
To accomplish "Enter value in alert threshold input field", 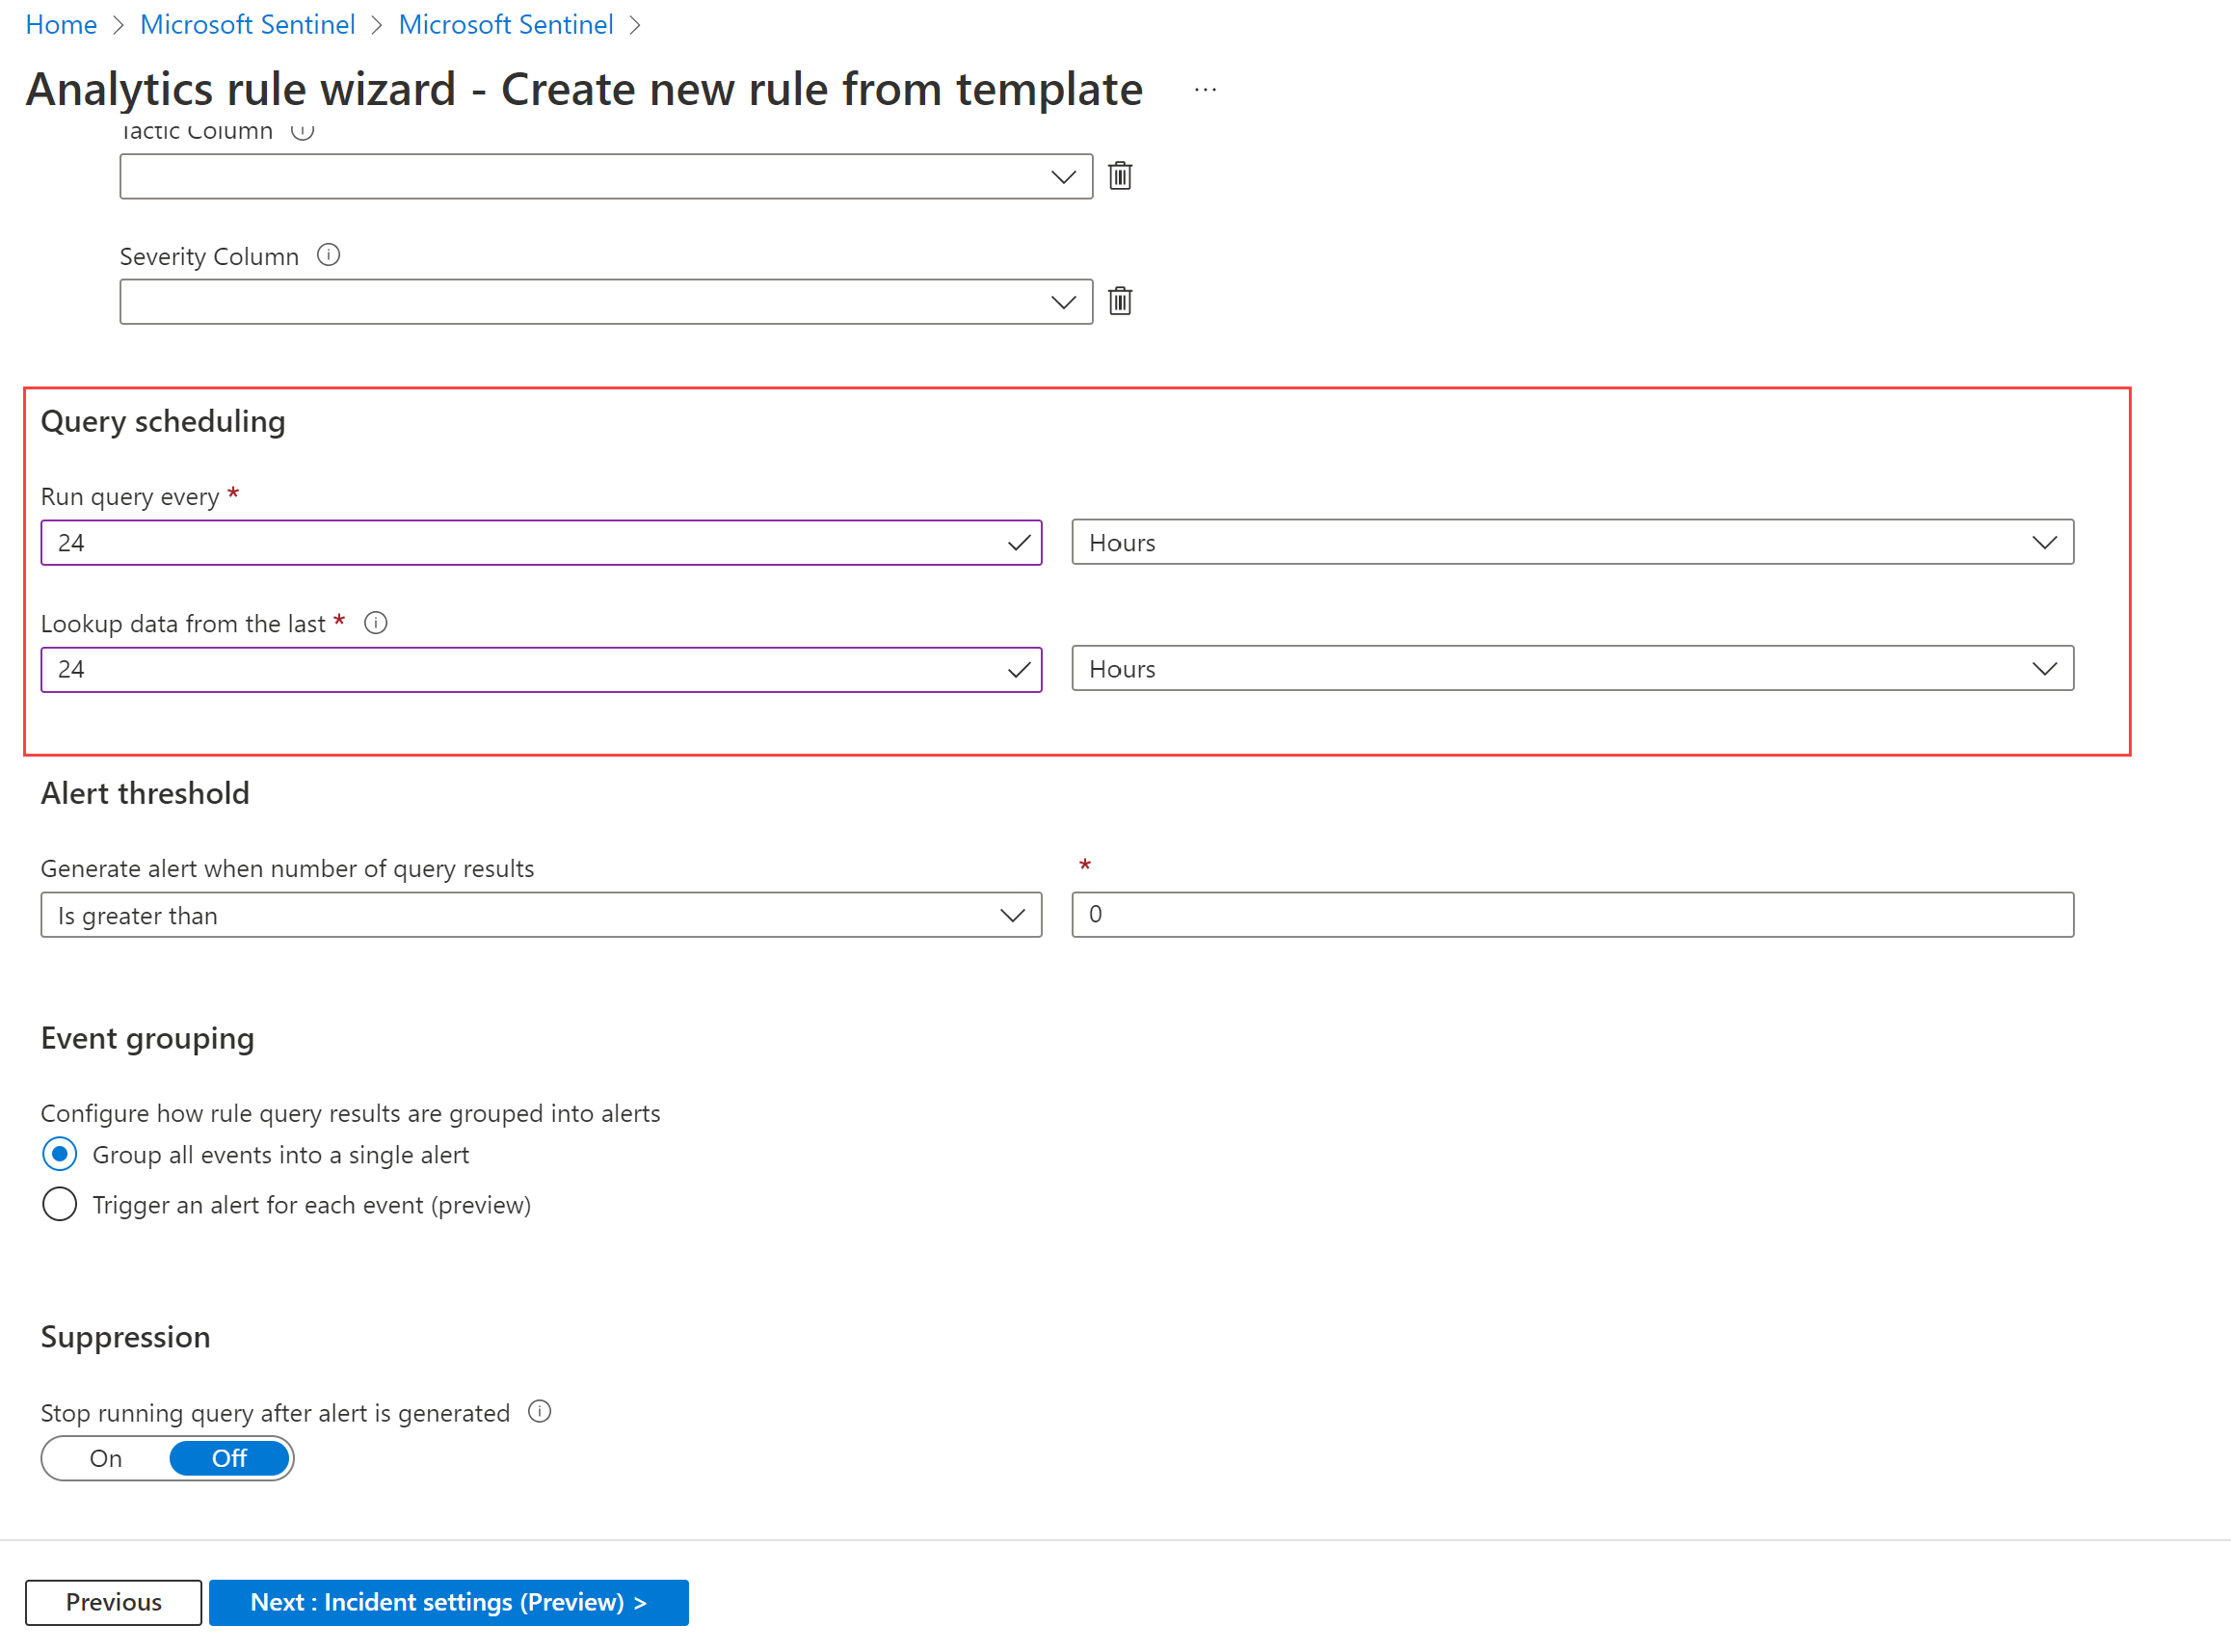I will click(x=1572, y=917).
